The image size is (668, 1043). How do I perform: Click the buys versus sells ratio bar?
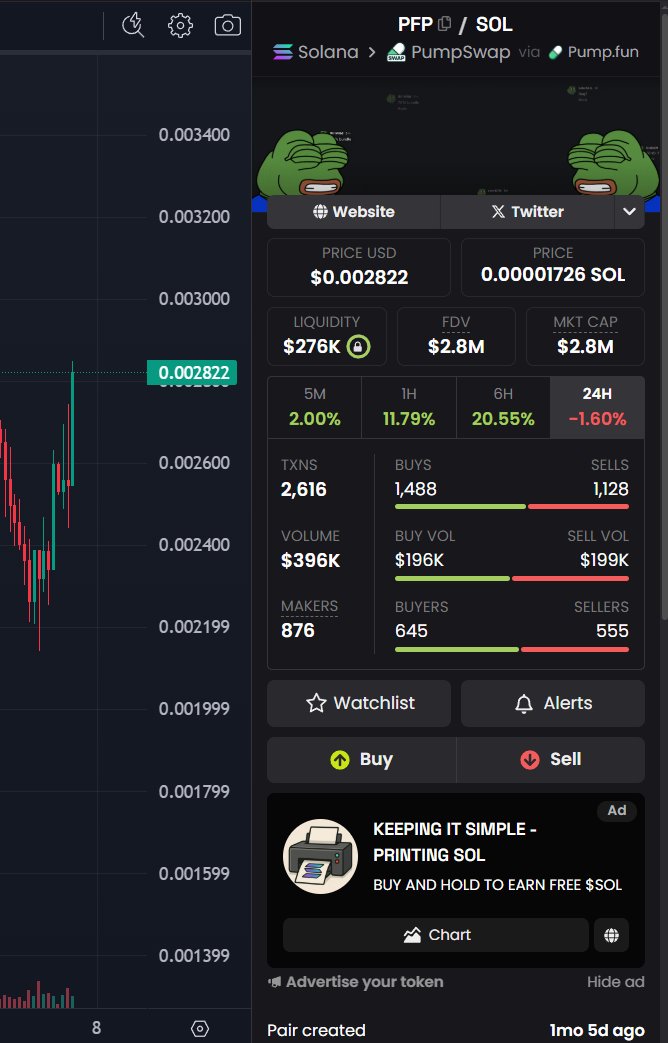pyautogui.click(x=512, y=507)
